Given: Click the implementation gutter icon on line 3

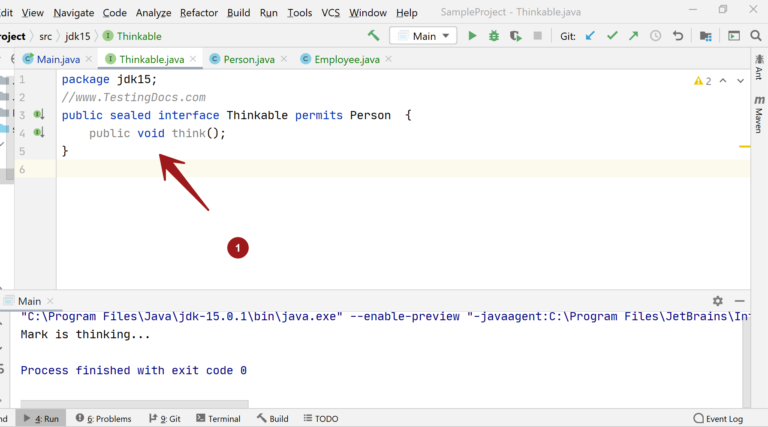Looking at the screenshot, I should pos(39,115).
